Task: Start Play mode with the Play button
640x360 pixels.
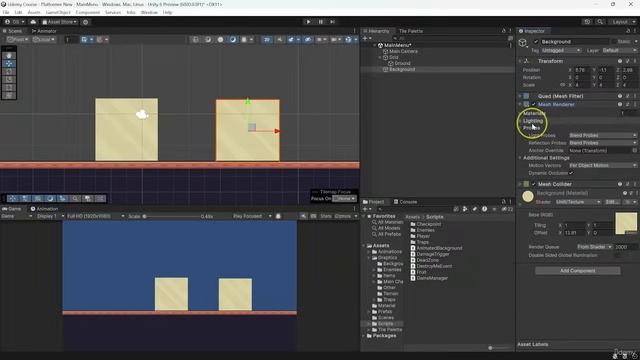Action: click(x=308, y=22)
